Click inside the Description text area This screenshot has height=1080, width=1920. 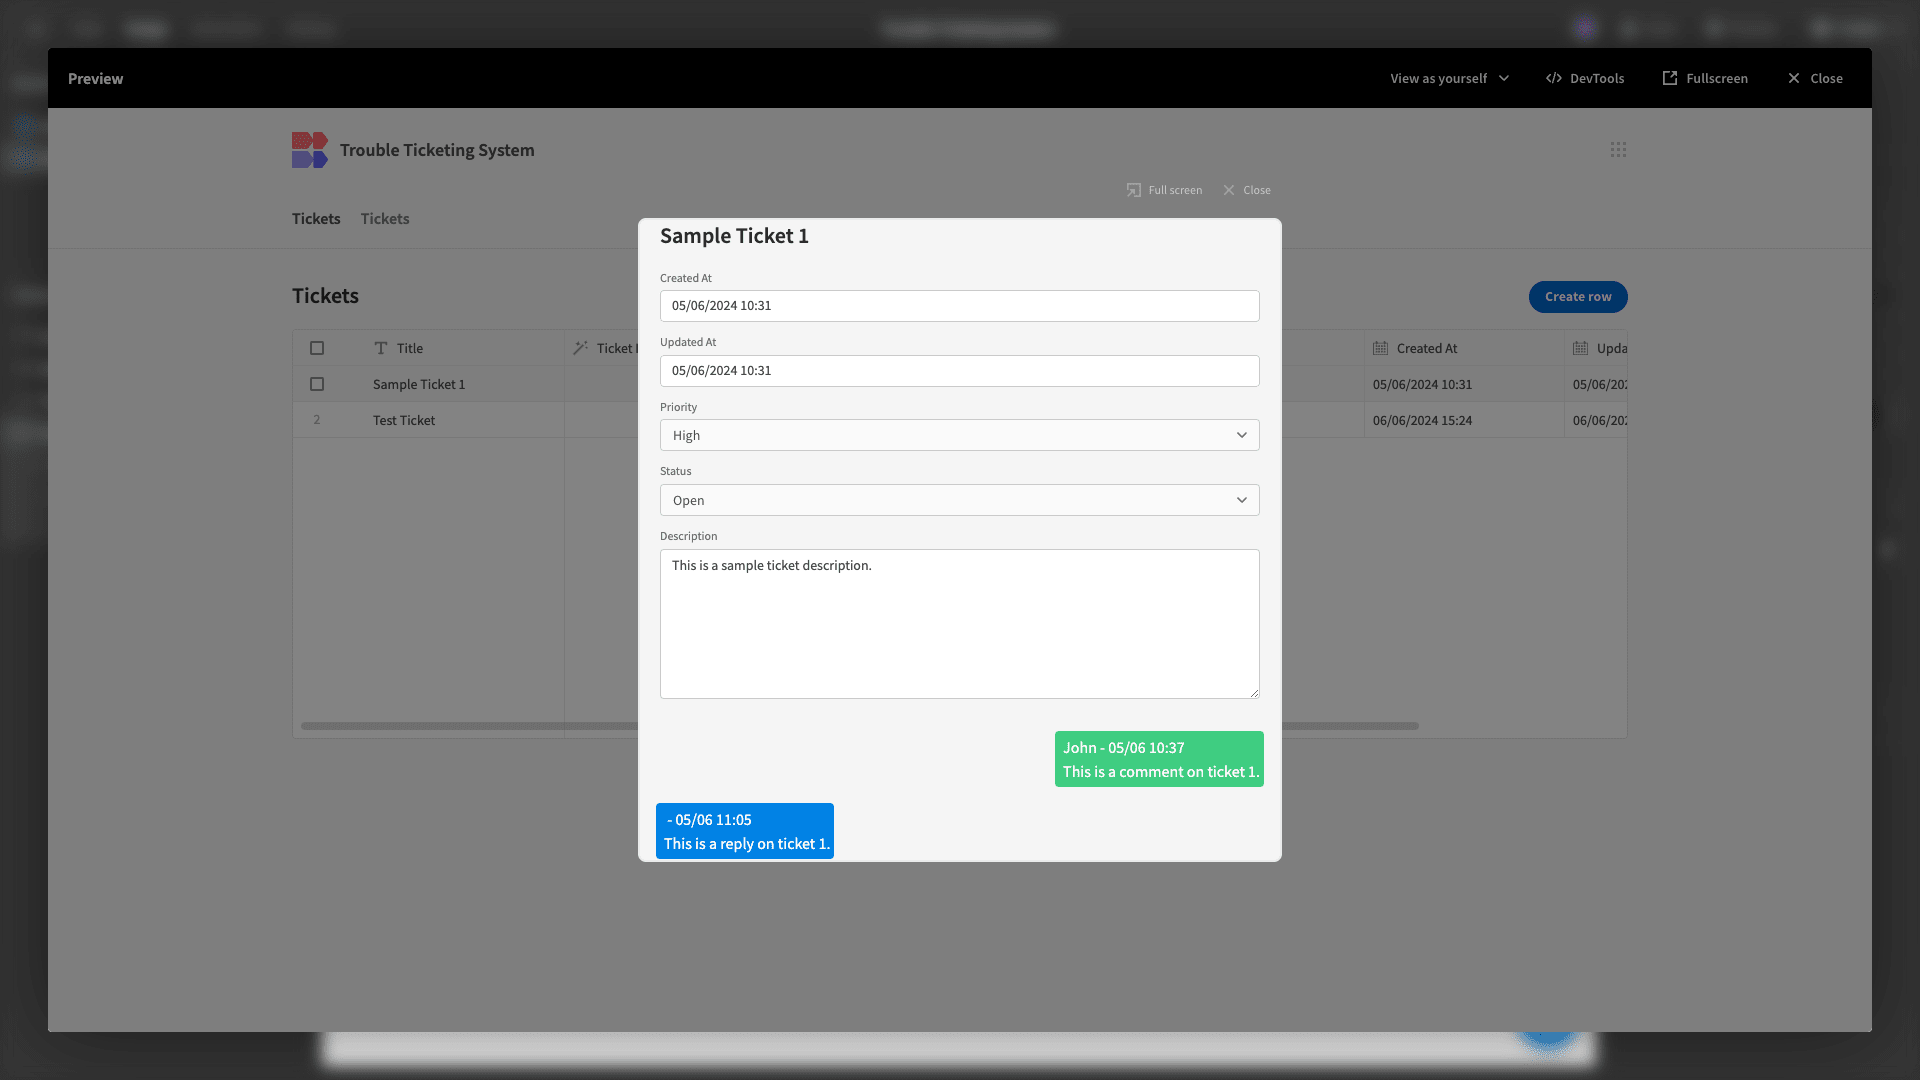pos(959,624)
